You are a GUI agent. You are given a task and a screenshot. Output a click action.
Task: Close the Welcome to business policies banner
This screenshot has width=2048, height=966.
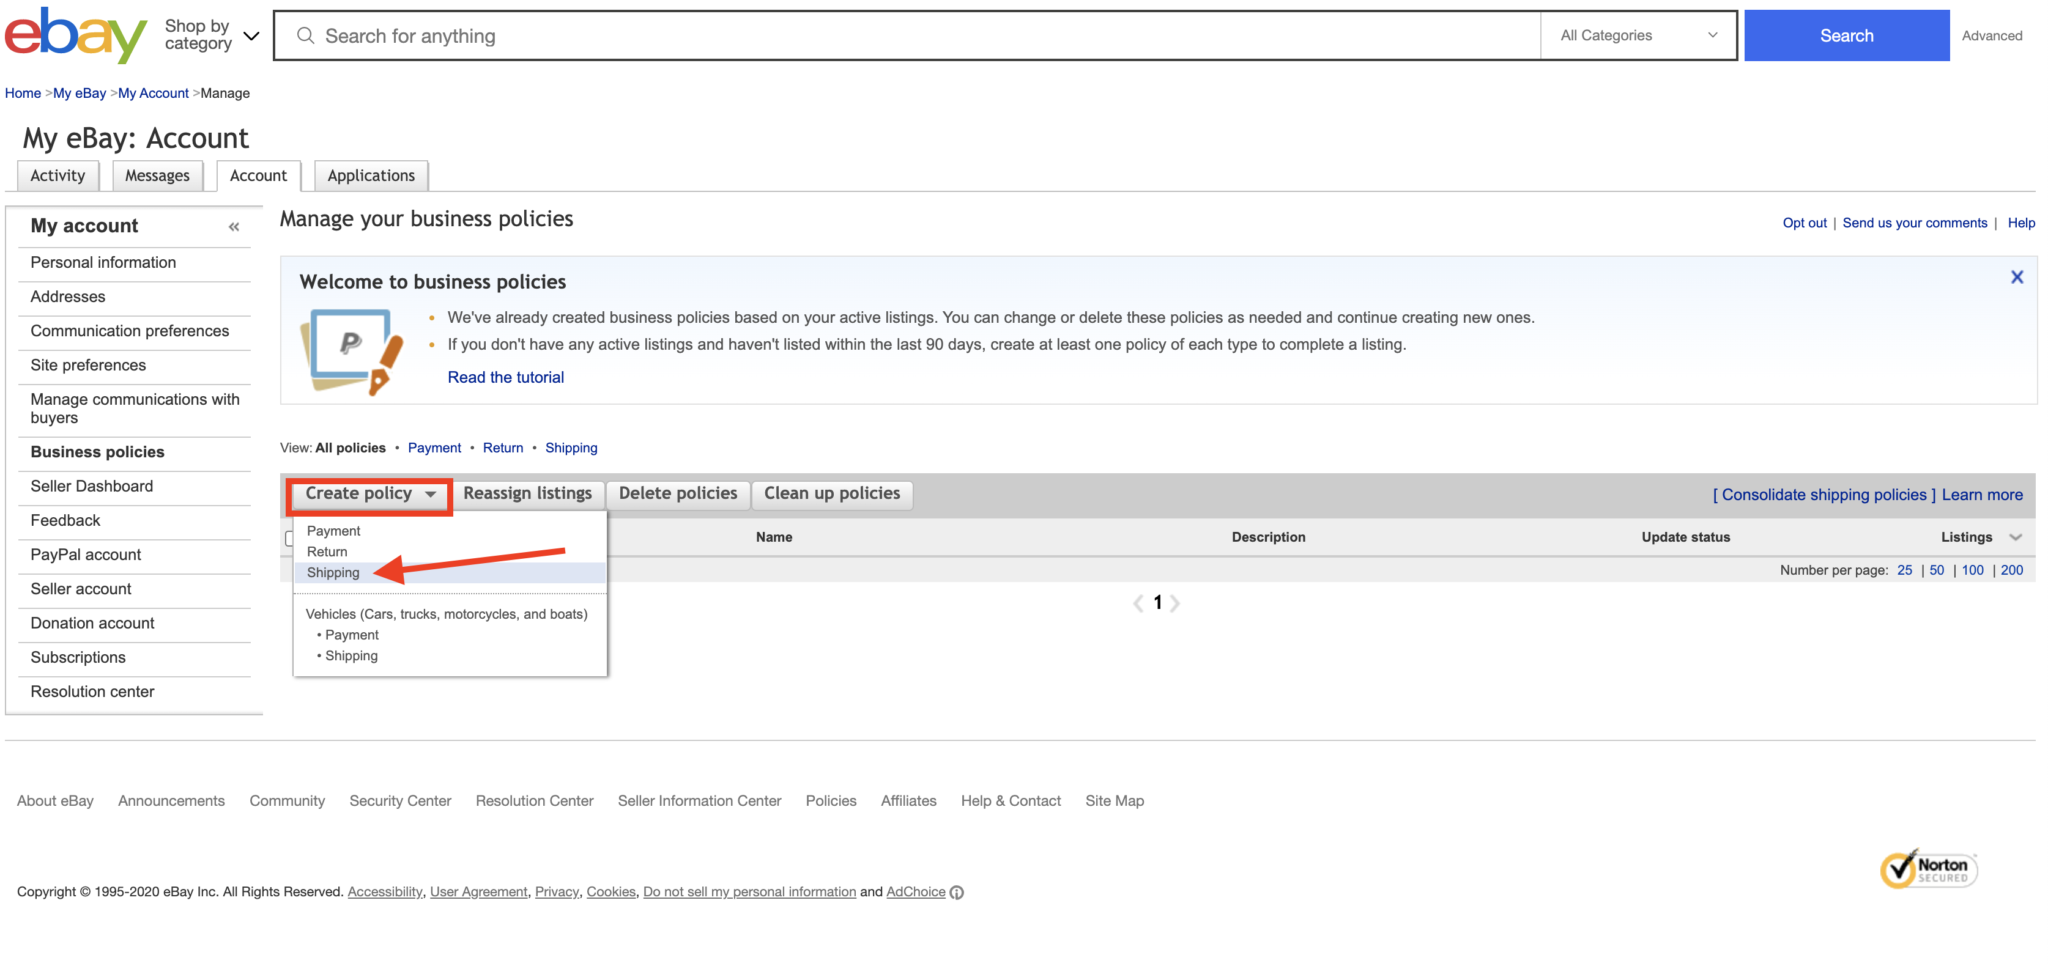pos(2016,277)
